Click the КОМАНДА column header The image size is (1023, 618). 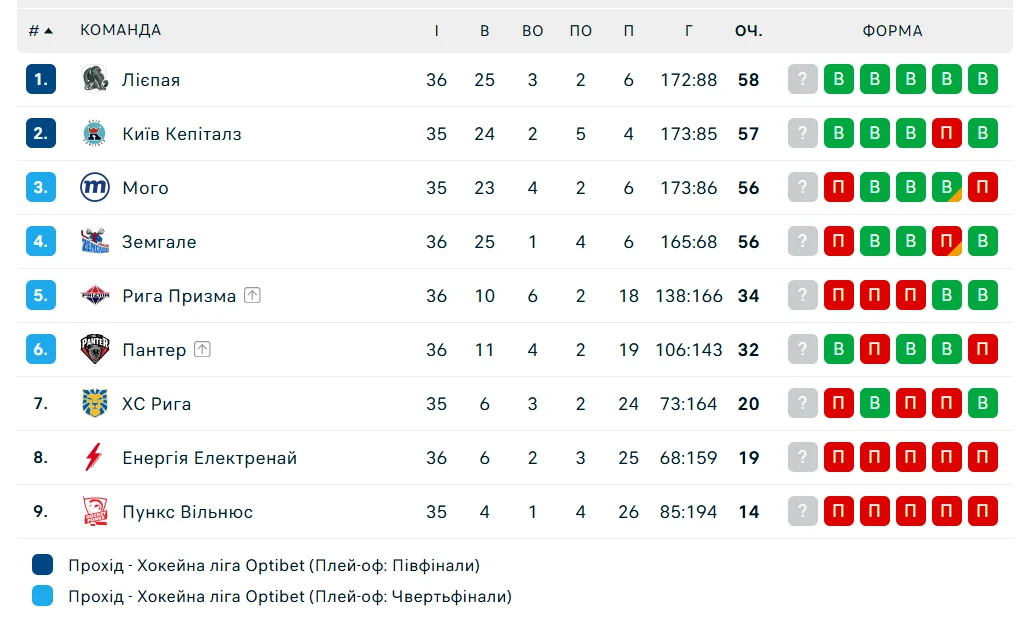click(x=120, y=31)
